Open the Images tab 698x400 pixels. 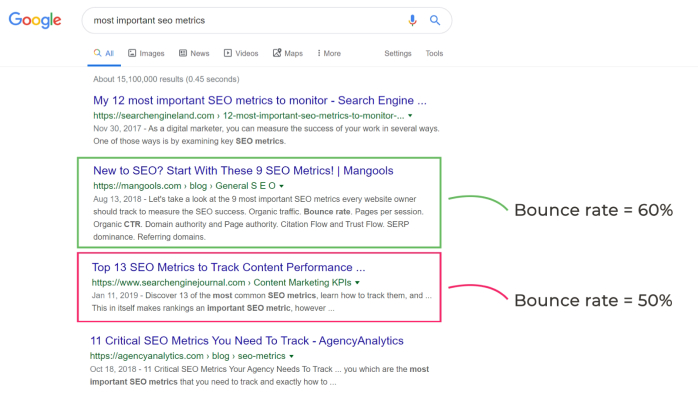146,53
